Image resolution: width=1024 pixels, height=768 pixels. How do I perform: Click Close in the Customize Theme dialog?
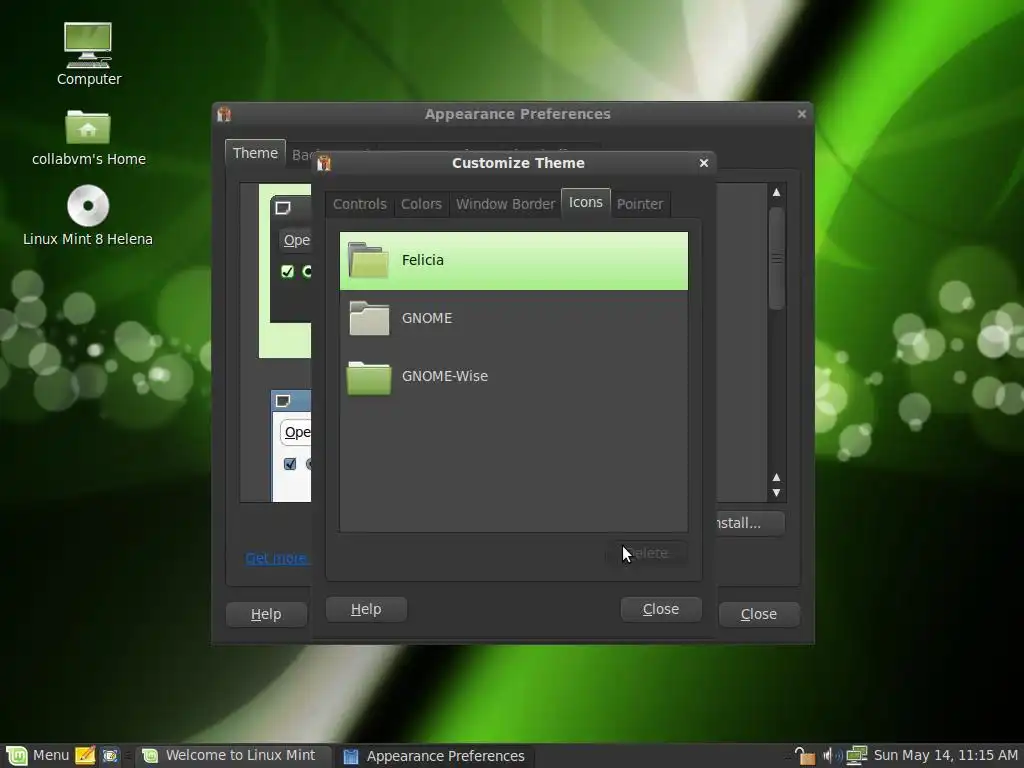661,609
